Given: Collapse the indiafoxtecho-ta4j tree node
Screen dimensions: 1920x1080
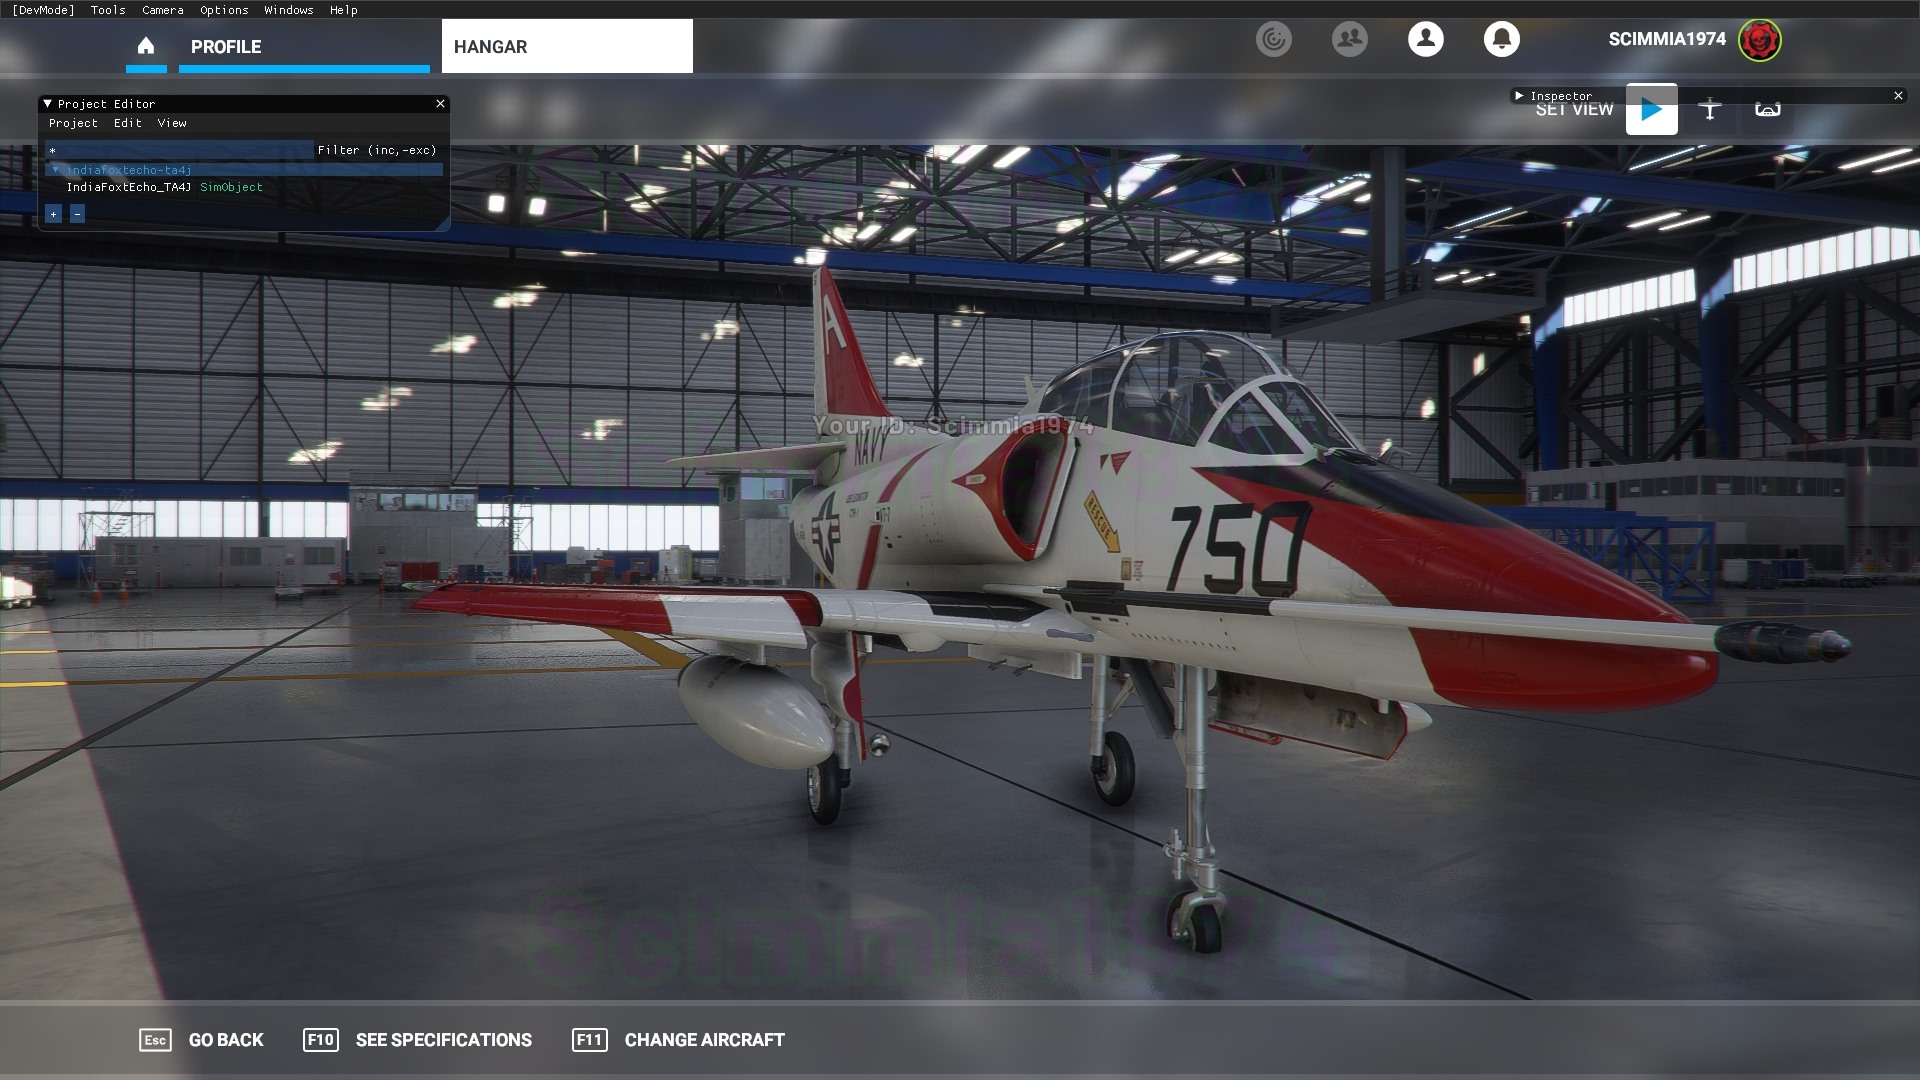Looking at the screenshot, I should click(56, 170).
